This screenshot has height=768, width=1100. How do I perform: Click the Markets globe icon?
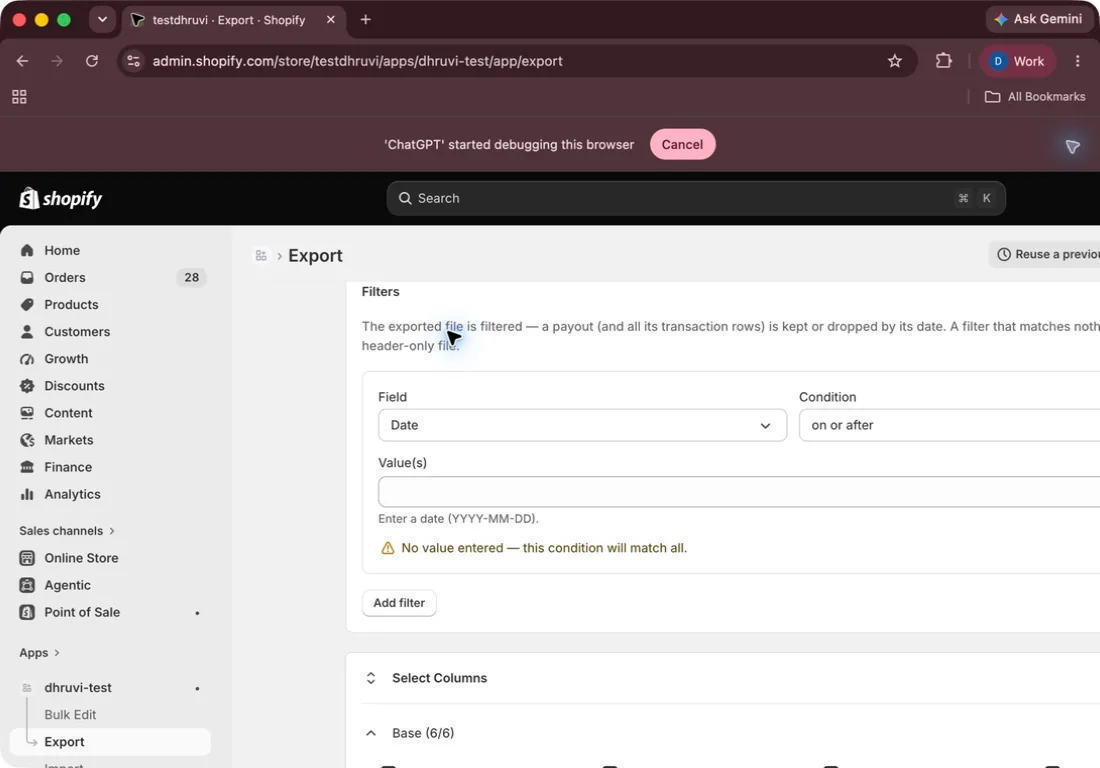tap(27, 440)
